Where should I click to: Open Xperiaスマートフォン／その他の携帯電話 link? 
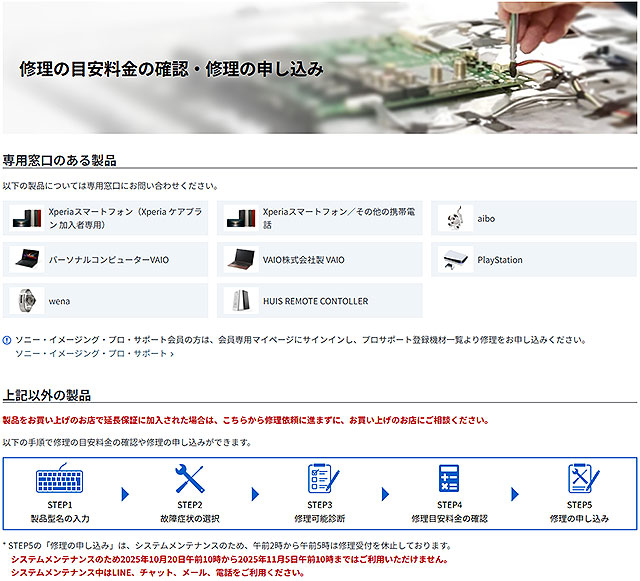(338, 218)
